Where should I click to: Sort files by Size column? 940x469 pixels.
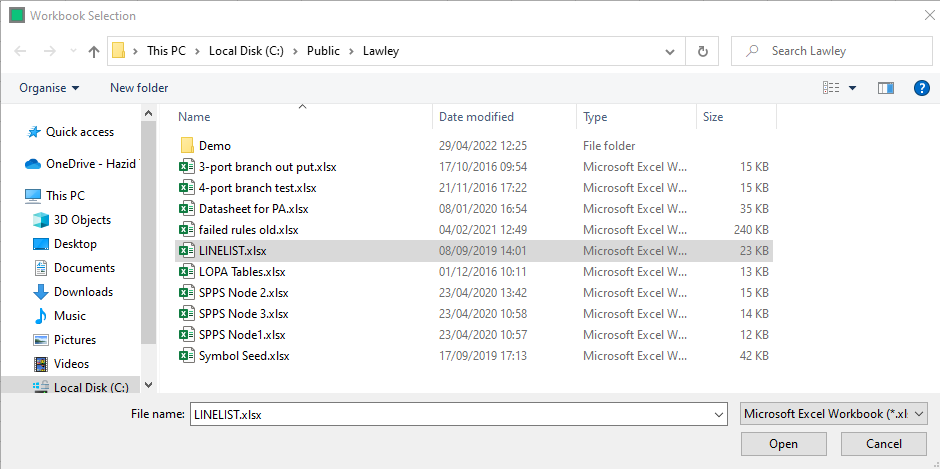point(713,117)
